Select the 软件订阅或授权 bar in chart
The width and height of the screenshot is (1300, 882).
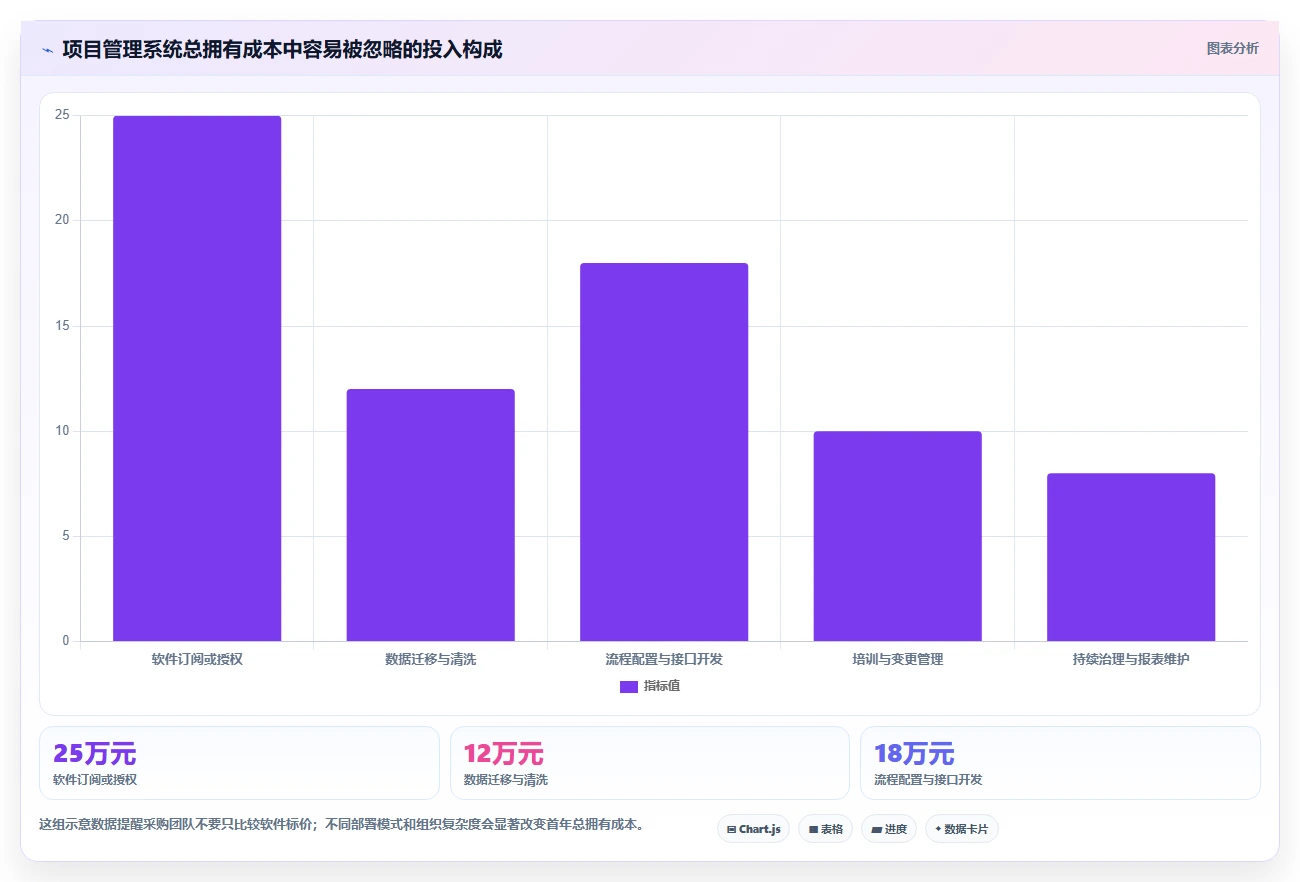coord(197,378)
